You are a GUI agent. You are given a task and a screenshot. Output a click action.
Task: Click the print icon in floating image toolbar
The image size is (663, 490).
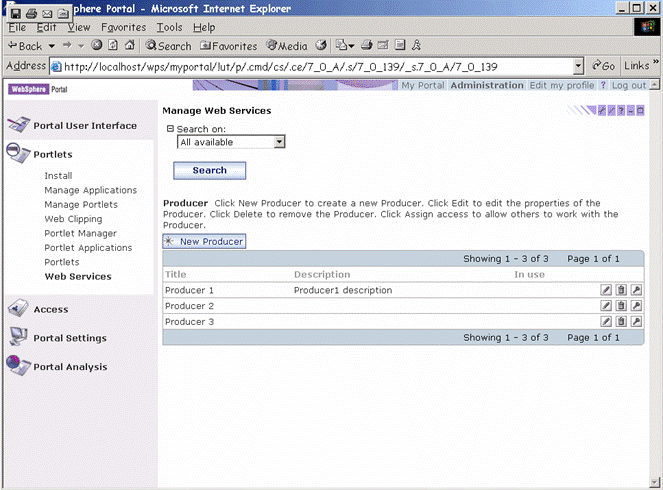pos(31,14)
